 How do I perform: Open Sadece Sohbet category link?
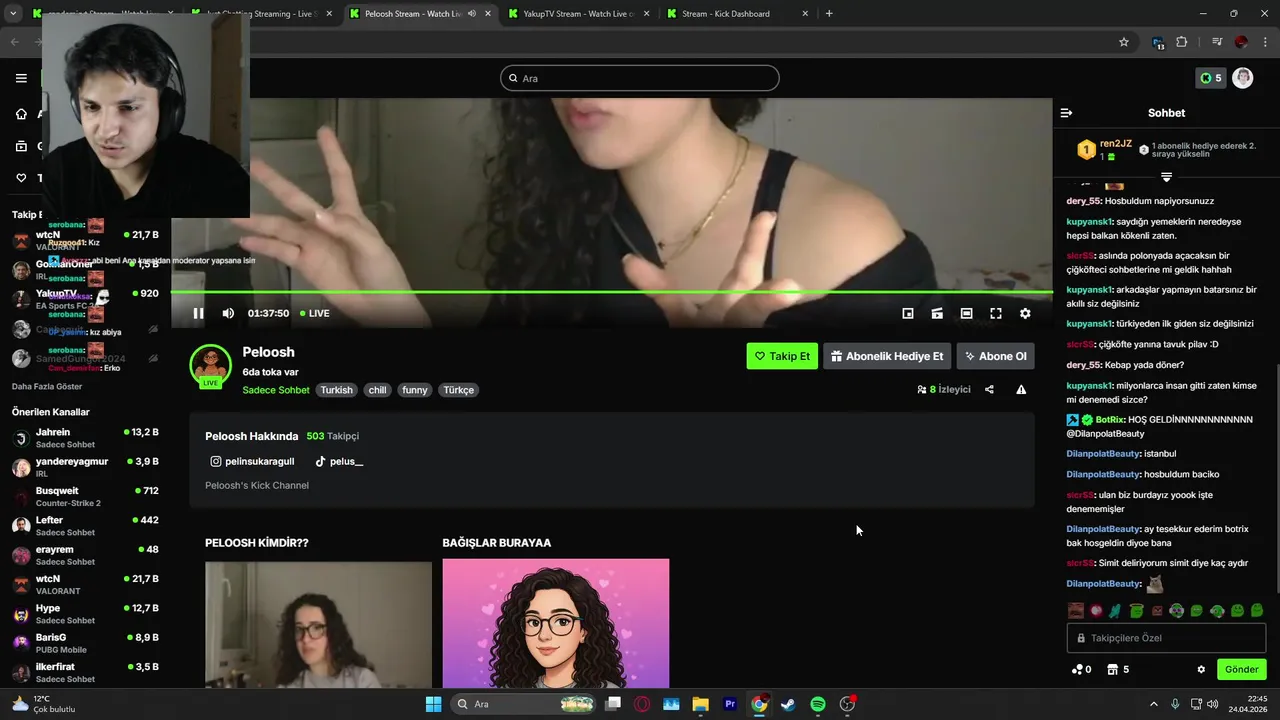(276, 390)
